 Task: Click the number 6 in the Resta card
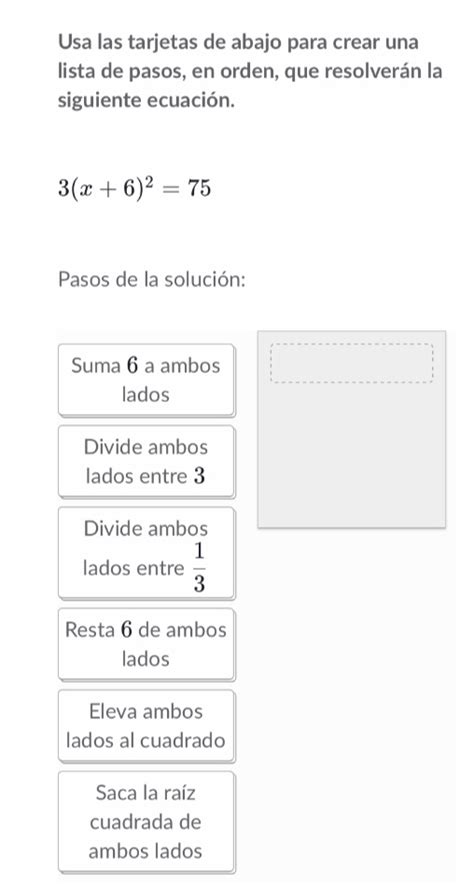(127, 630)
